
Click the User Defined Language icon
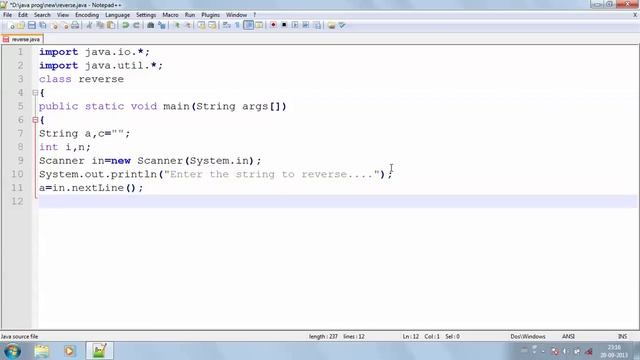259,25
